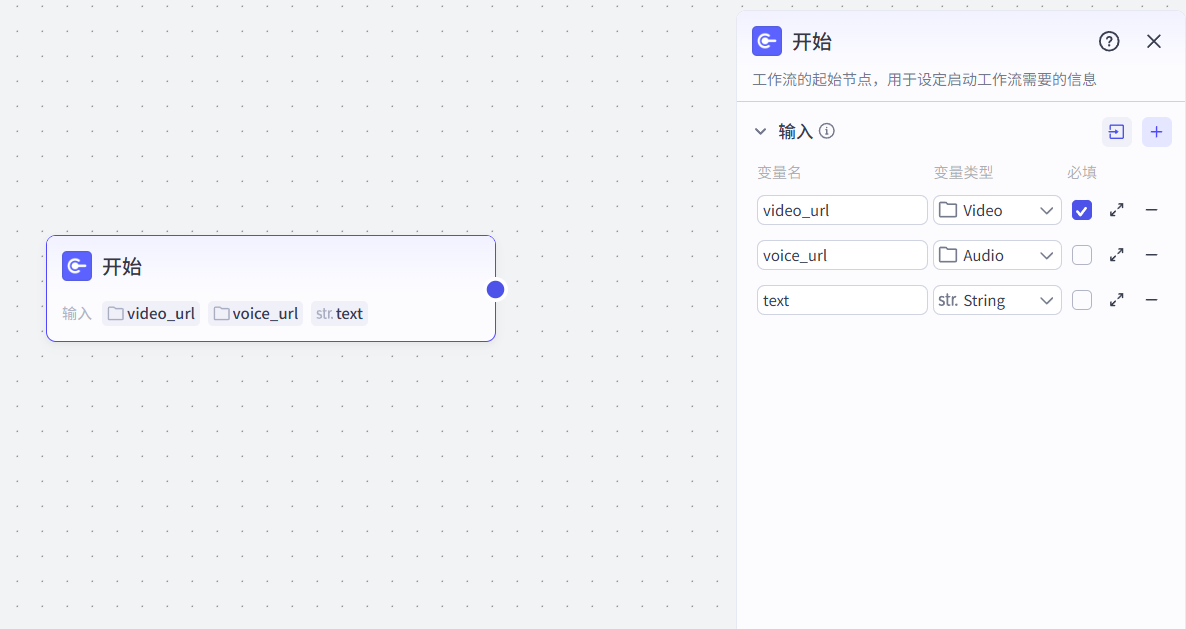Screen dimensions: 1186x629
Task: Edit the video_url variable name field
Action: (842, 210)
